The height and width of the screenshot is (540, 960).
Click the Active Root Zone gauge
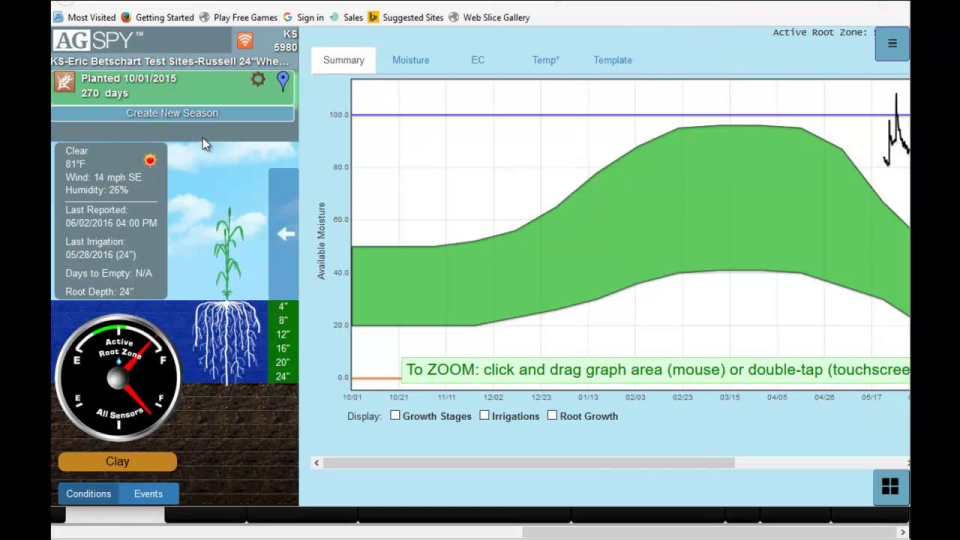coord(118,377)
